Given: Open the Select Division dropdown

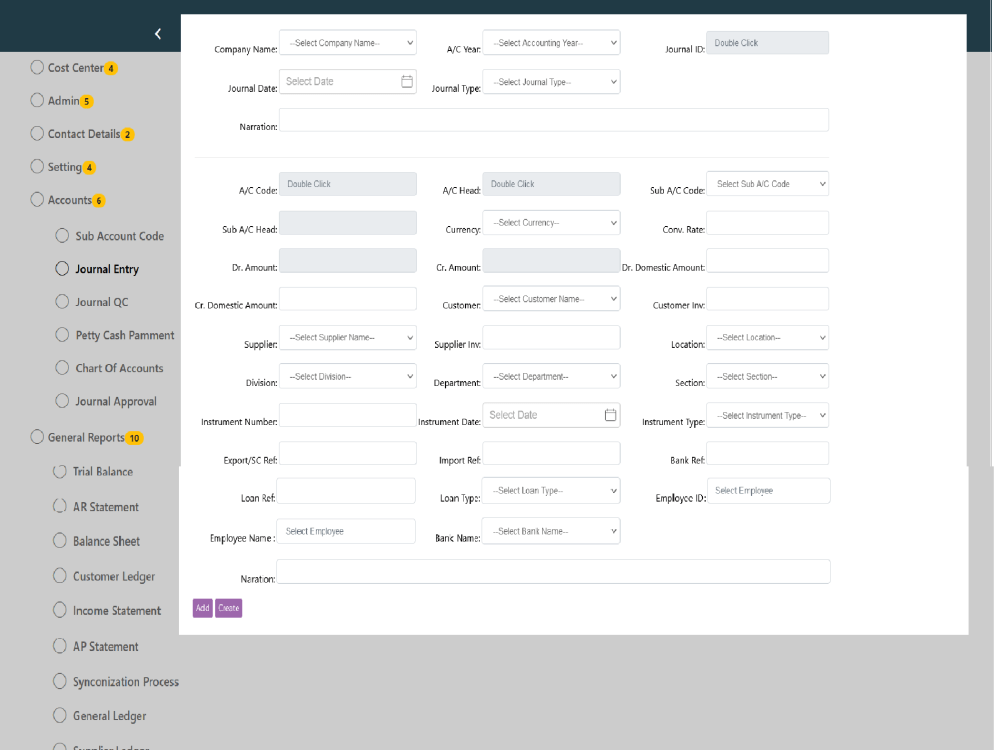Looking at the screenshot, I should [348, 376].
